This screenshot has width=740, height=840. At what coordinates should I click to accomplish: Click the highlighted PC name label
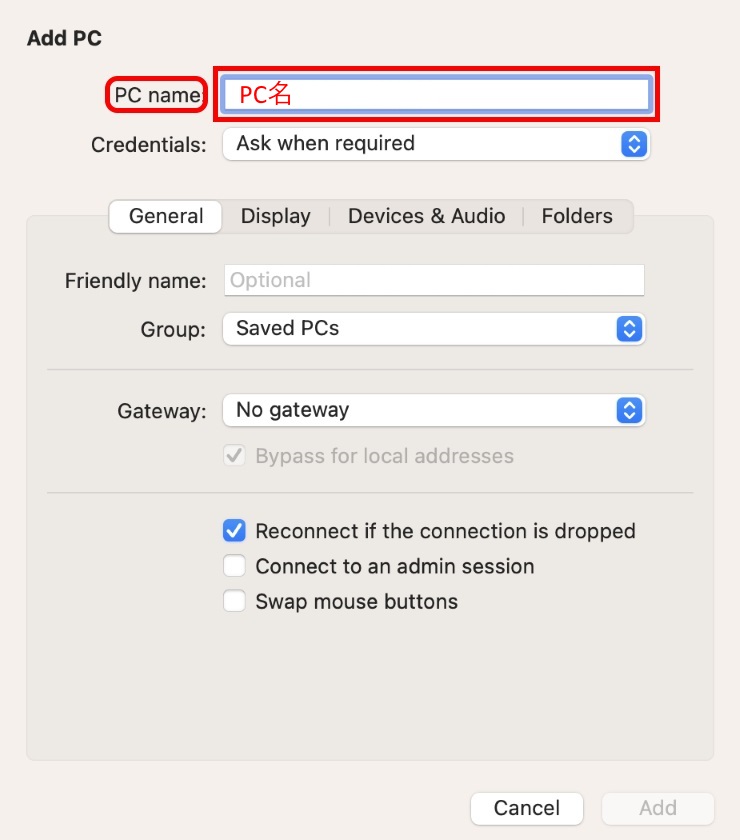[x=157, y=95]
